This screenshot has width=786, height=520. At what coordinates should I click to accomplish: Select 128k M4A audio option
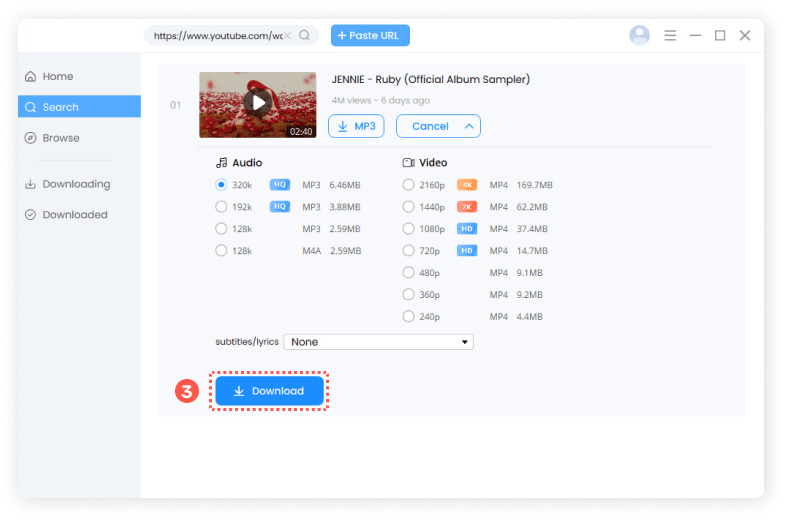pyautogui.click(x=221, y=251)
